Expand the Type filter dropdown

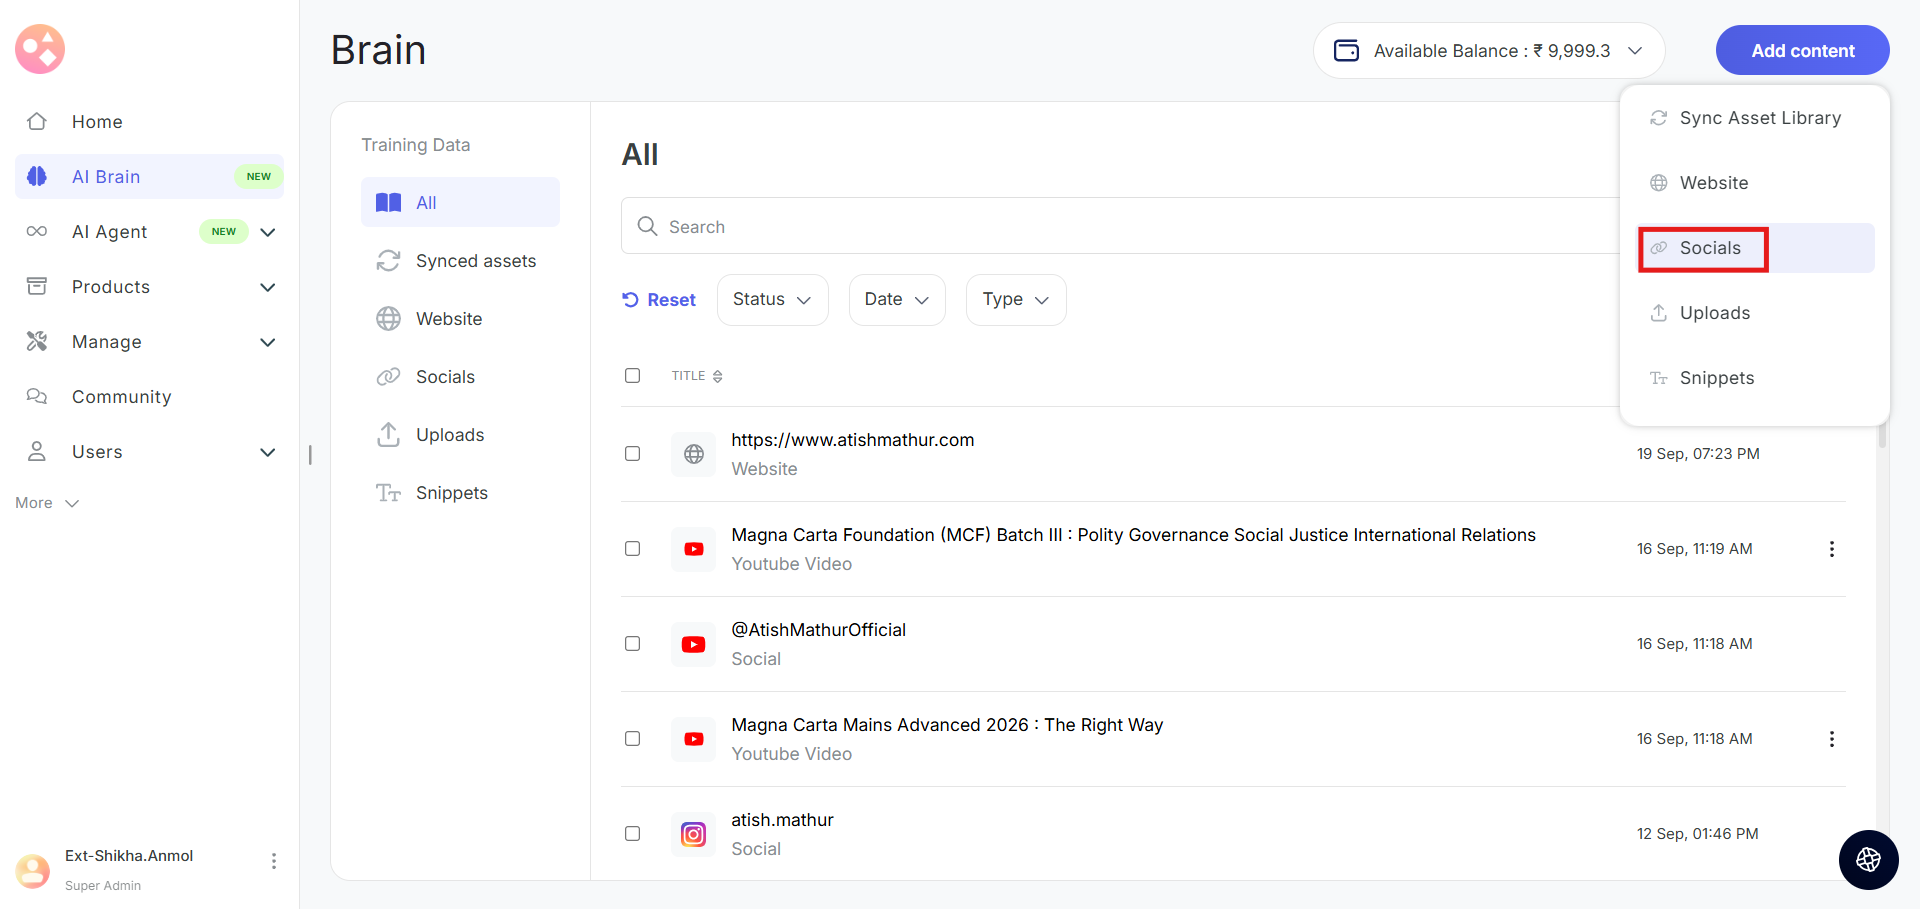(x=1015, y=300)
